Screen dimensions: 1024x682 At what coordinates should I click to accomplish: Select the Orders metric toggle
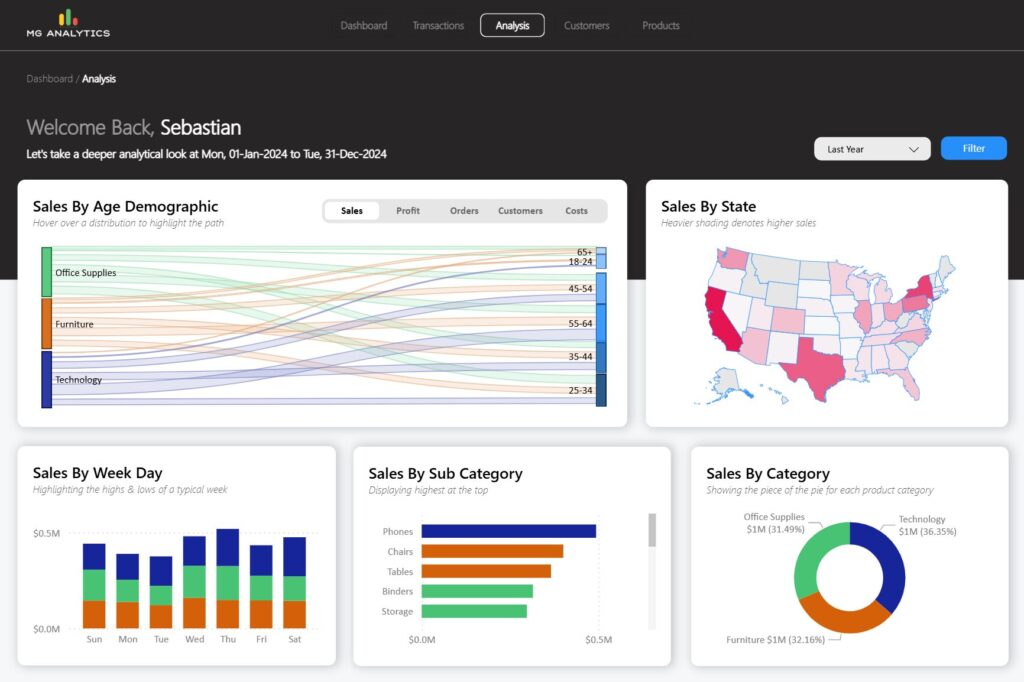coord(464,210)
